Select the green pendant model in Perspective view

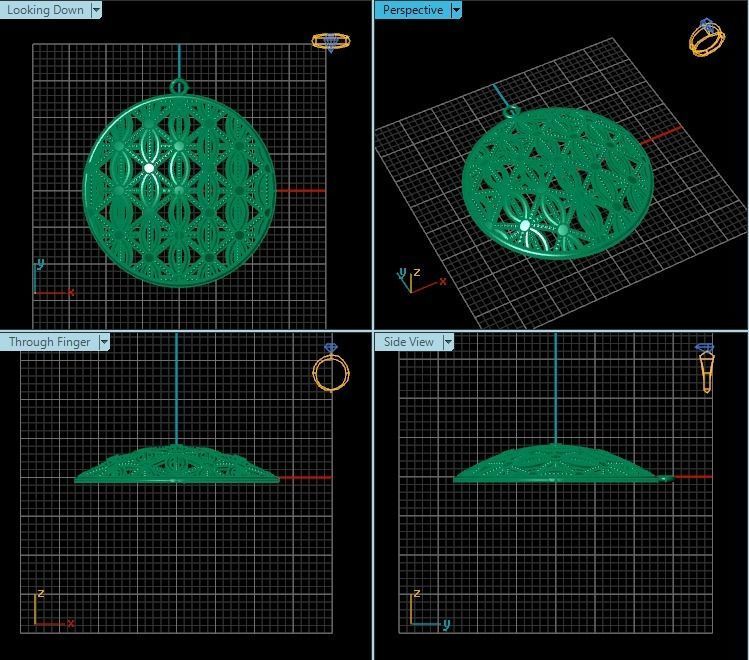click(x=557, y=184)
